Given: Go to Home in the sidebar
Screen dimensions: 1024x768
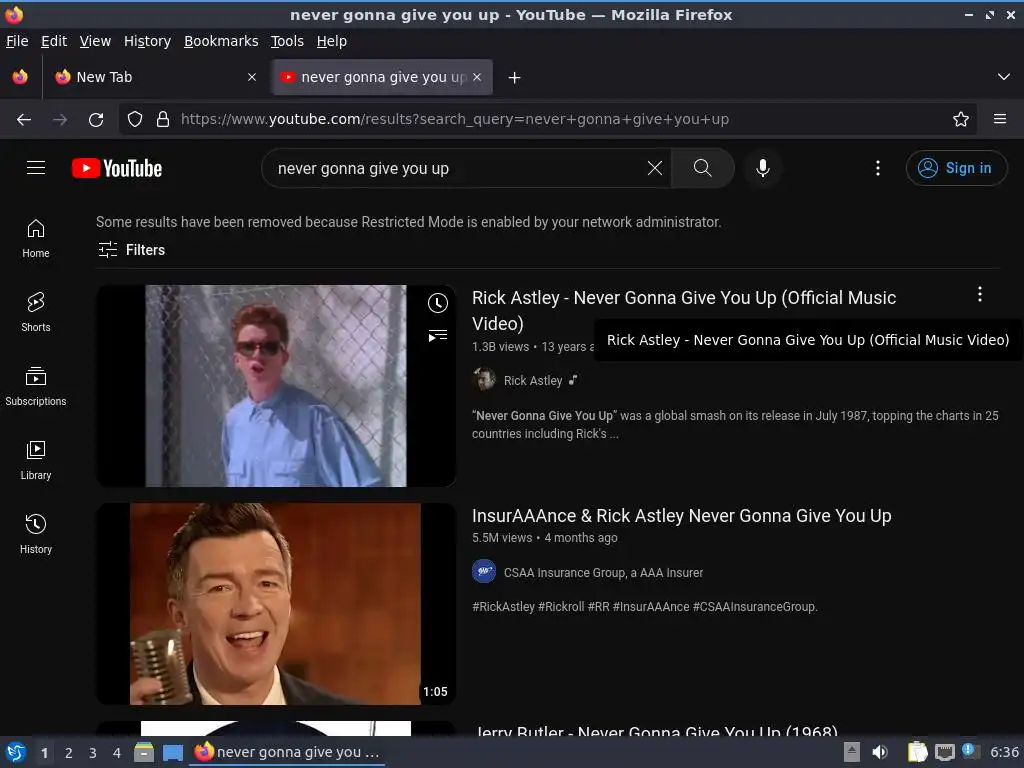Looking at the screenshot, I should click(36, 238).
